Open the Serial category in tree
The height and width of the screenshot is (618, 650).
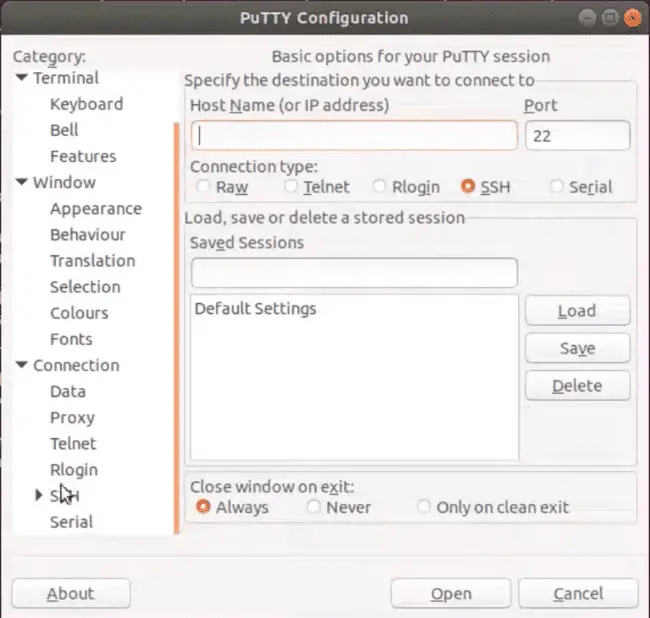tap(71, 522)
